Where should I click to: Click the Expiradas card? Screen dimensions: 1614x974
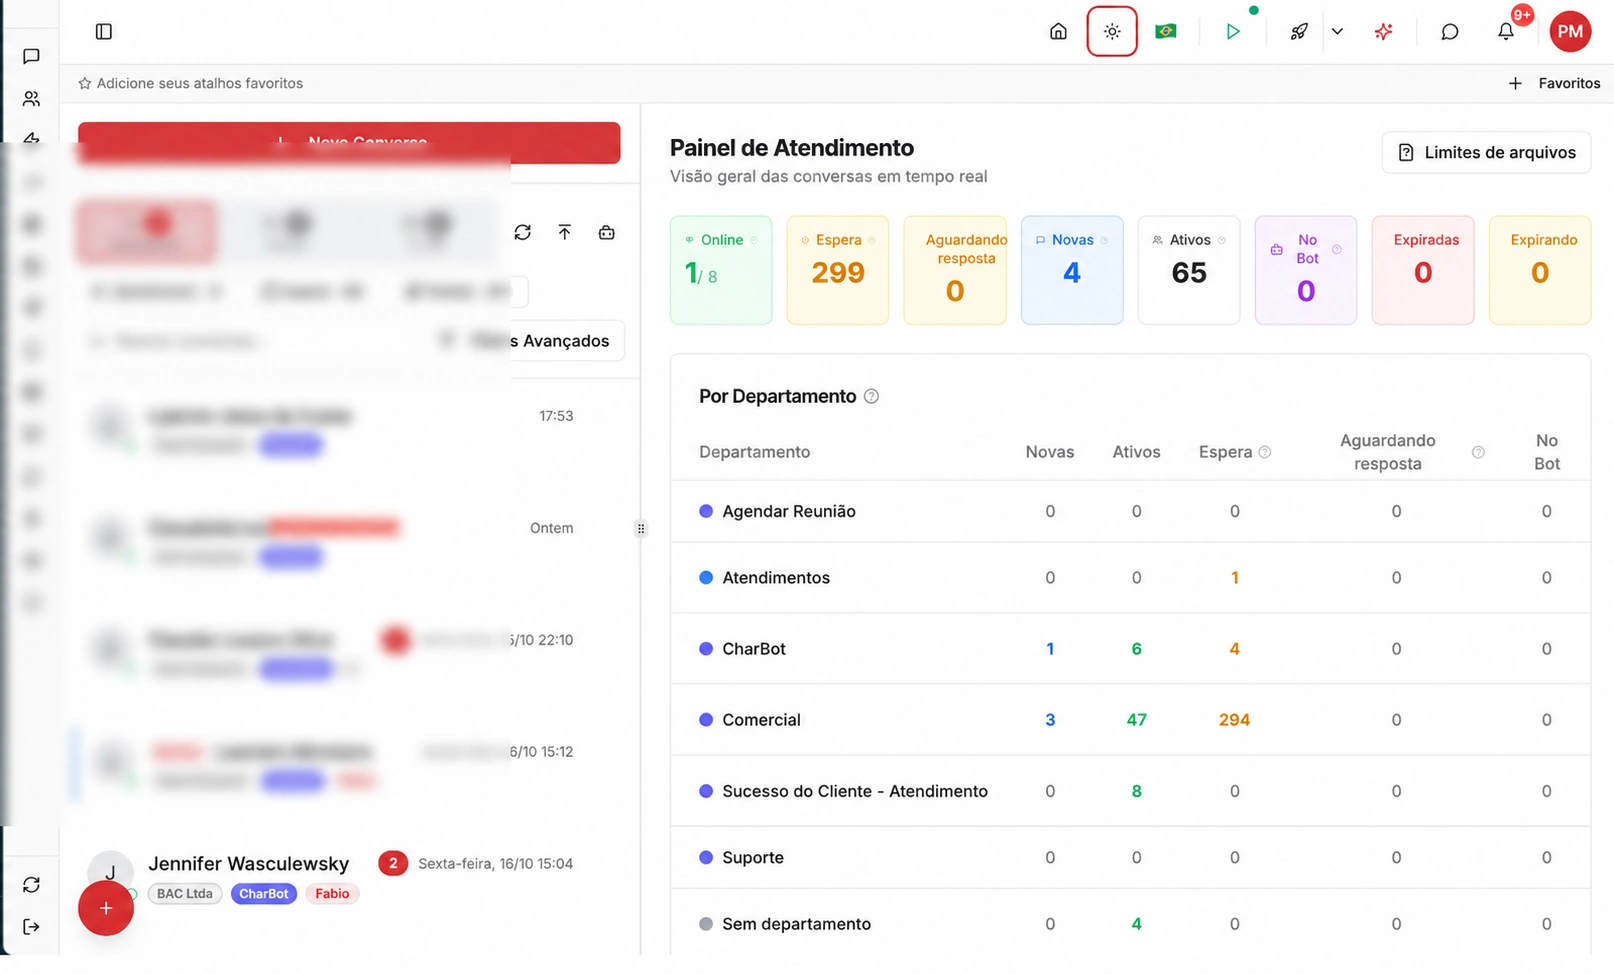point(1423,270)
